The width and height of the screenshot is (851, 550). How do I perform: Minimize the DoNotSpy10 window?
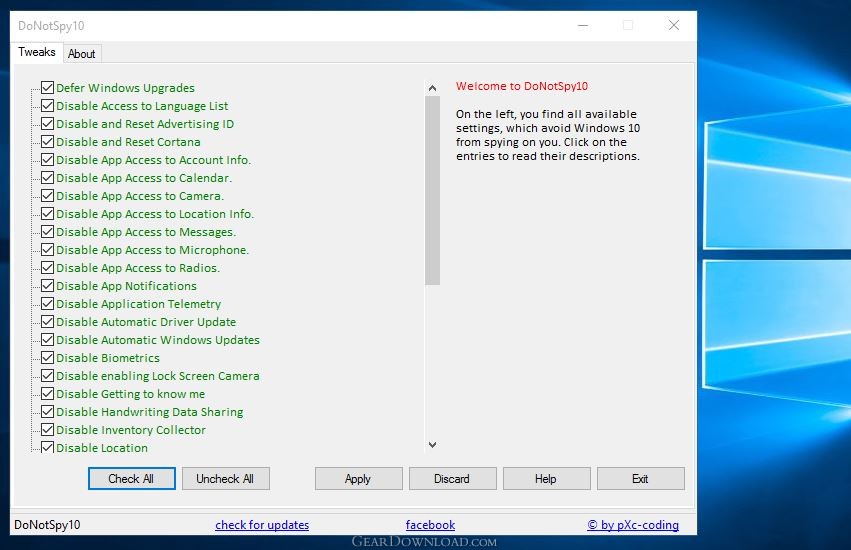coord(583,26)
